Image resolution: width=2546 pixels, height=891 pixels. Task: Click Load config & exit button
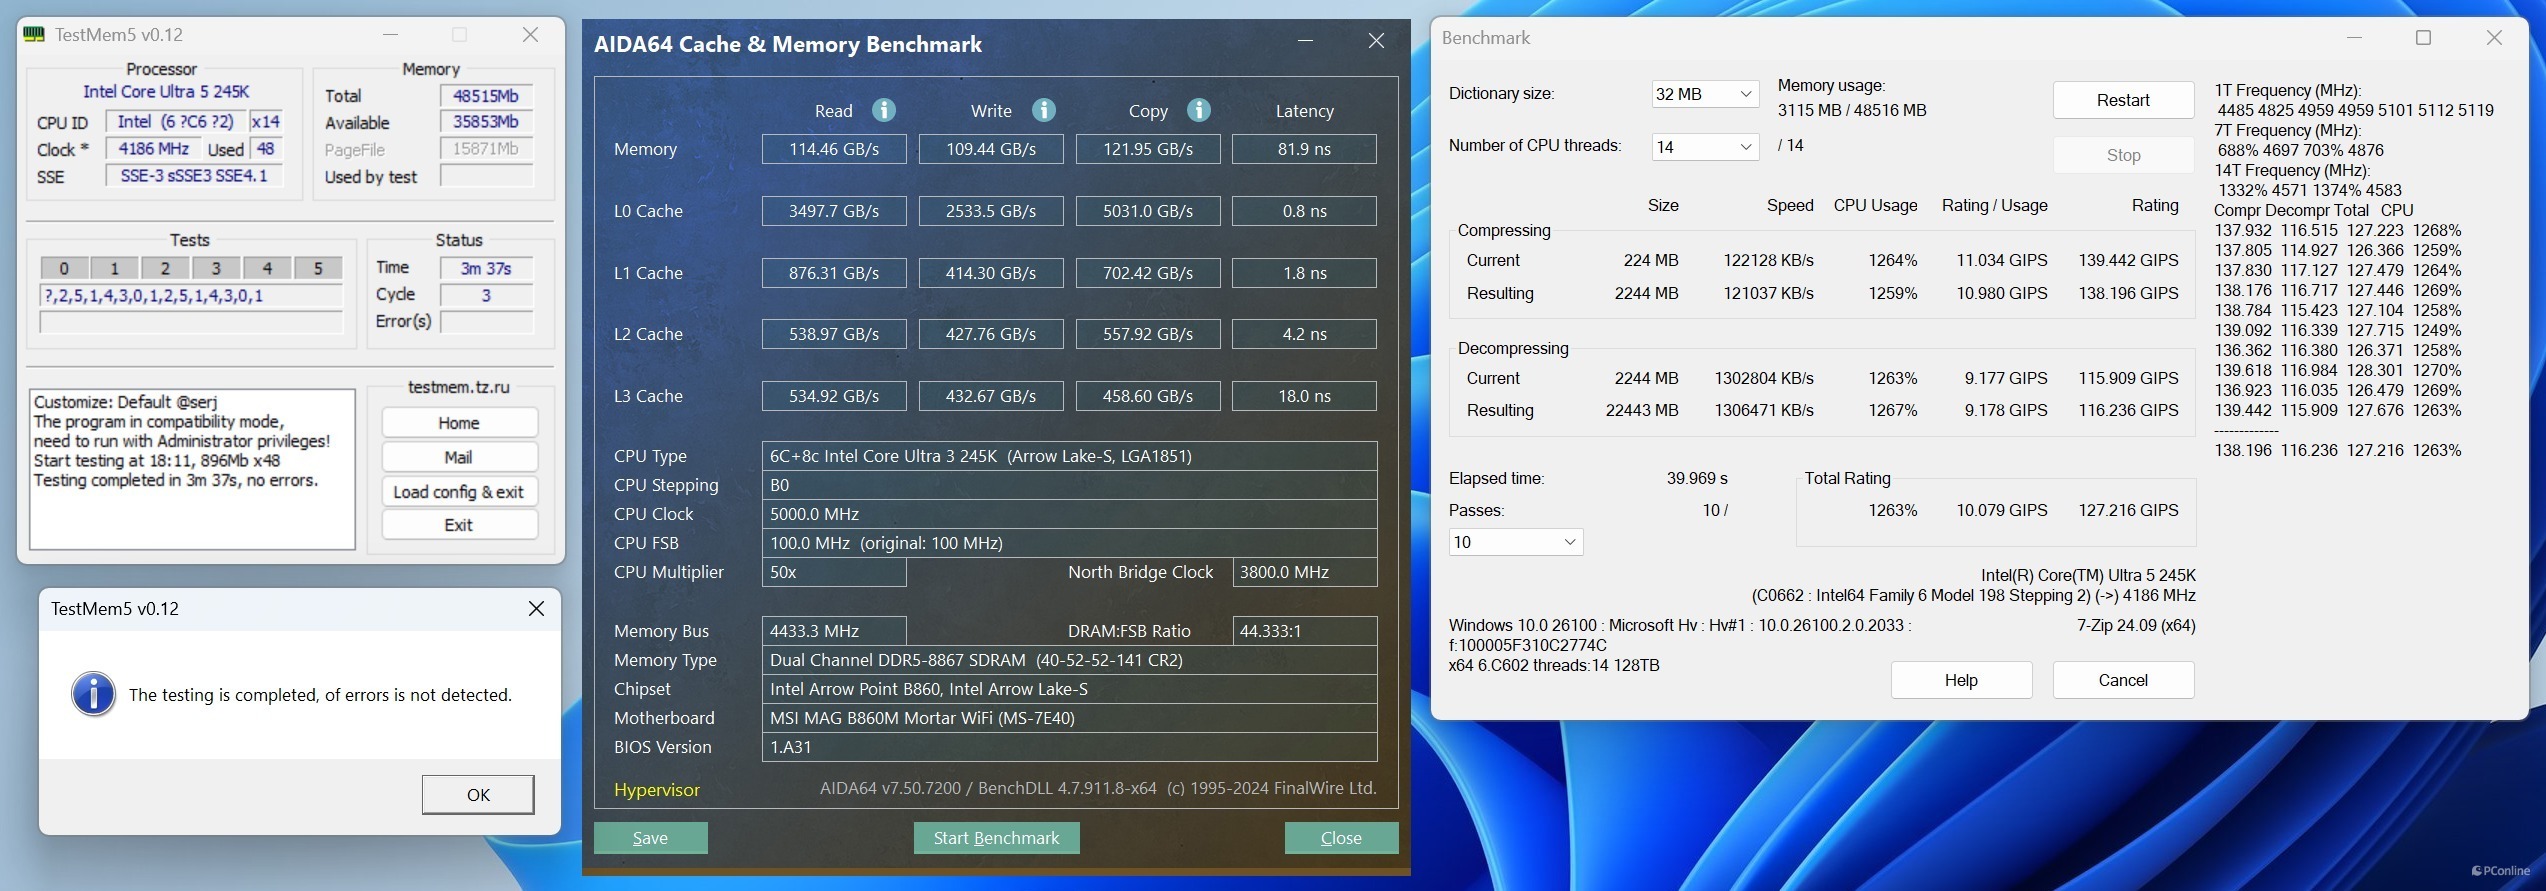pyautogui.click(x=459, y=492)
